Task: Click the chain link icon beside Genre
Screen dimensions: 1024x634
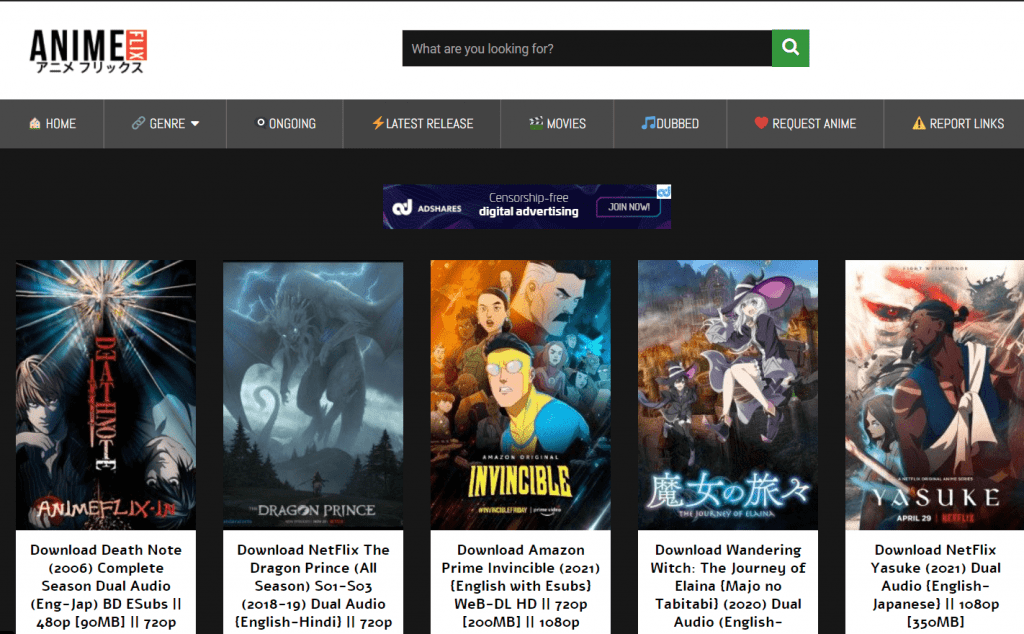Action: 138,123
